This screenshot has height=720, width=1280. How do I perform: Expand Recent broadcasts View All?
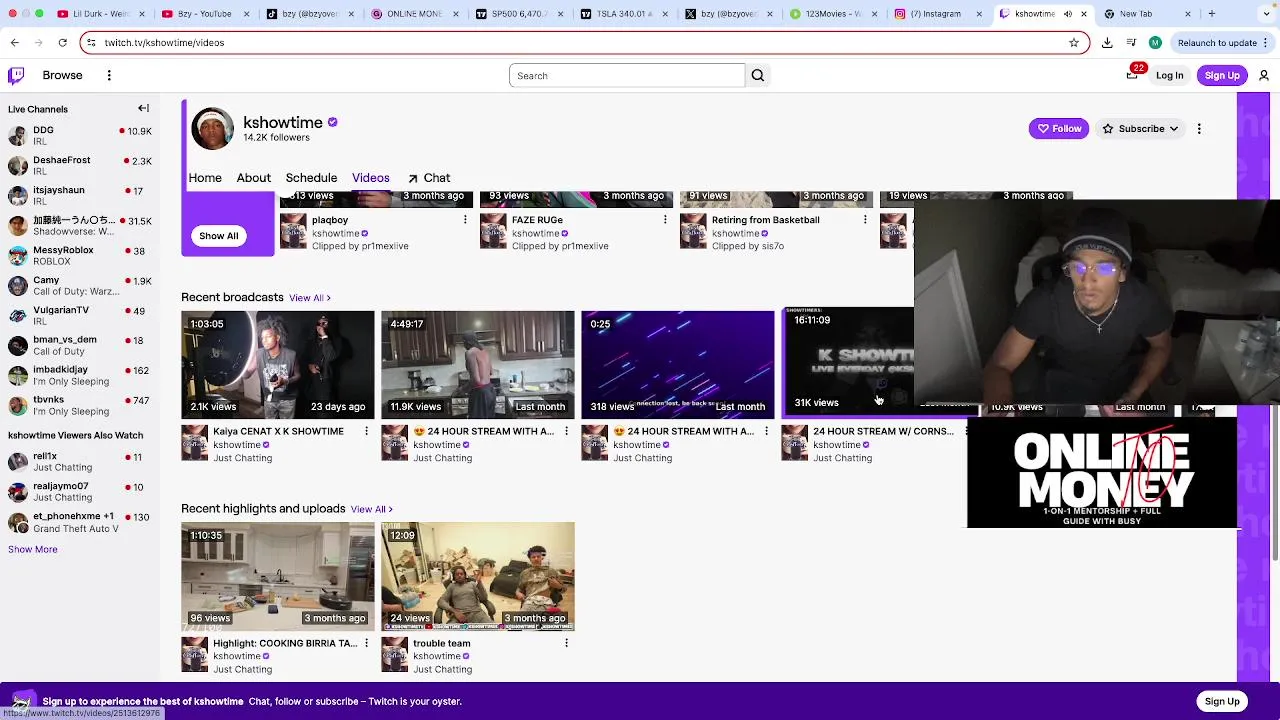click(x=310, y=298)
